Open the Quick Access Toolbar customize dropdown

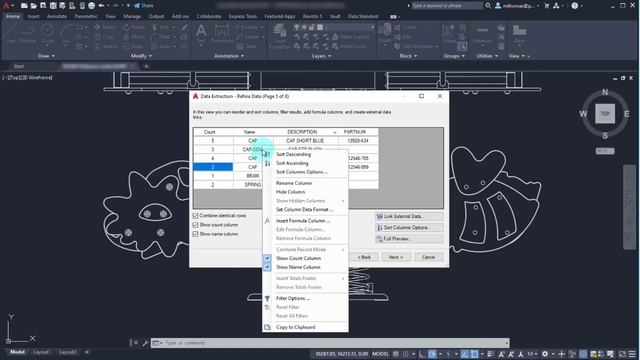coord(128,6)
